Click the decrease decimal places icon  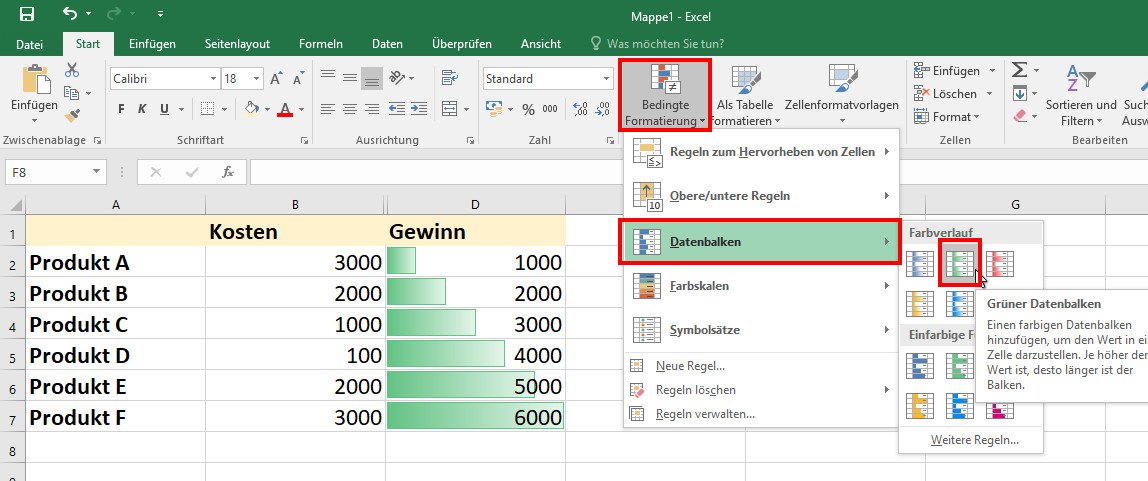[x=603, y=109]
